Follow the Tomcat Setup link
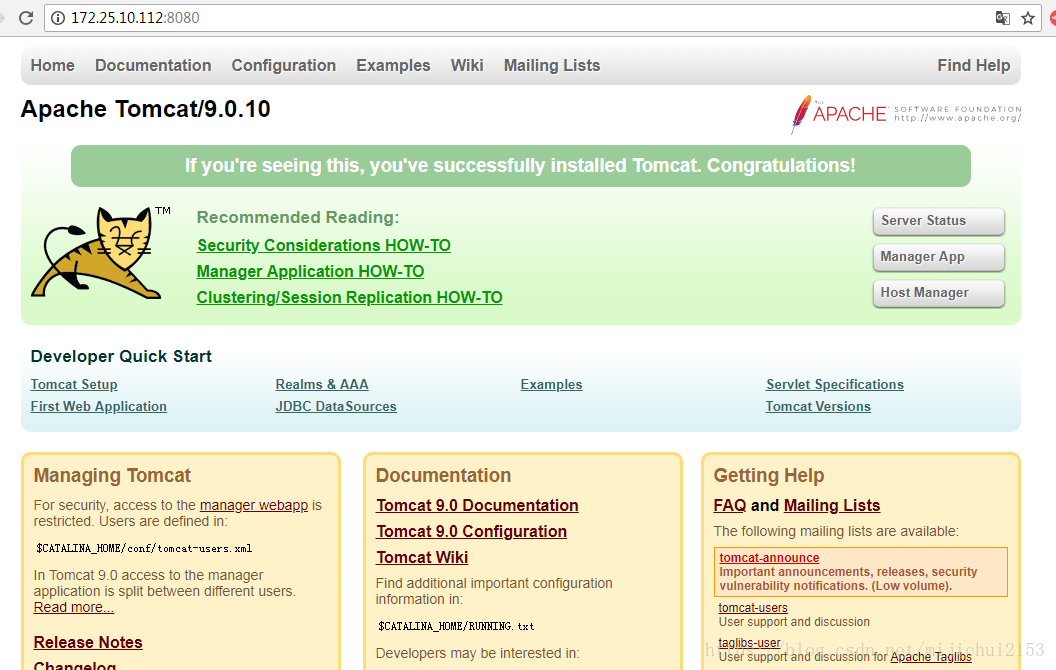1056x670 pixels. pyautogui.click(x=74, y=384)
